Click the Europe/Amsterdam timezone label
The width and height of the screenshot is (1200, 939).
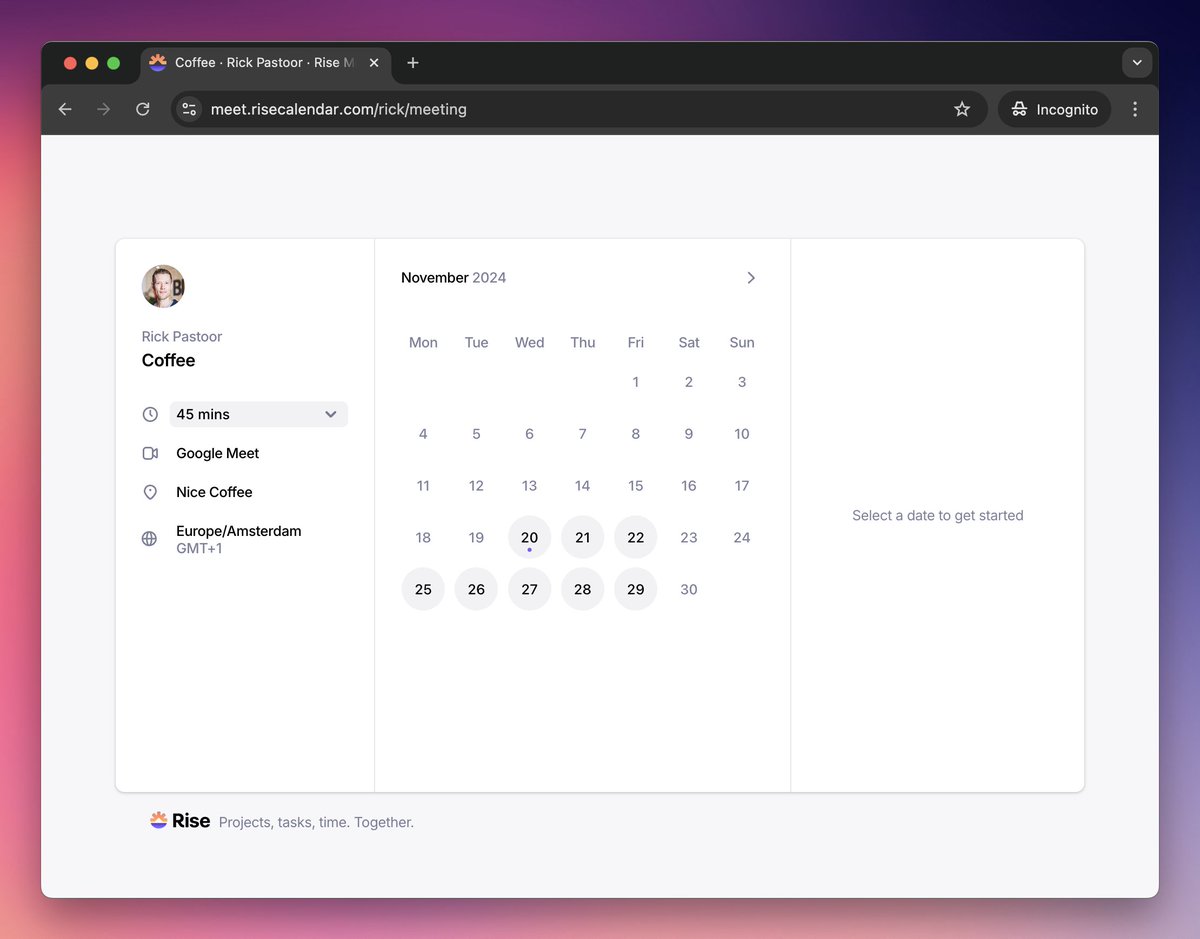coord(239,531)
